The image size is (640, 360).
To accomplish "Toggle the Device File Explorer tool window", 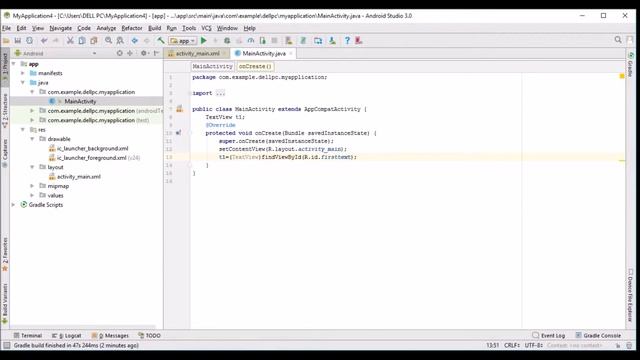I will pos(631,296).
